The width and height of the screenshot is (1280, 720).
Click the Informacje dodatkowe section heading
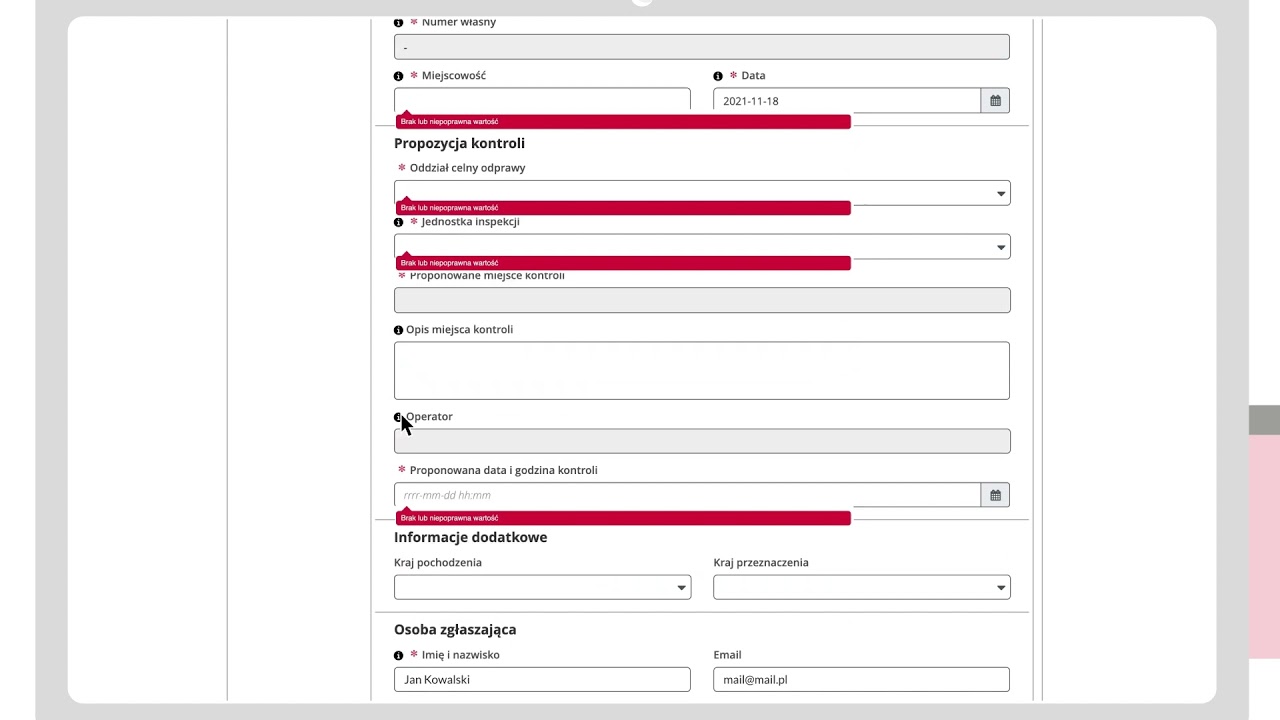(470, 537)
